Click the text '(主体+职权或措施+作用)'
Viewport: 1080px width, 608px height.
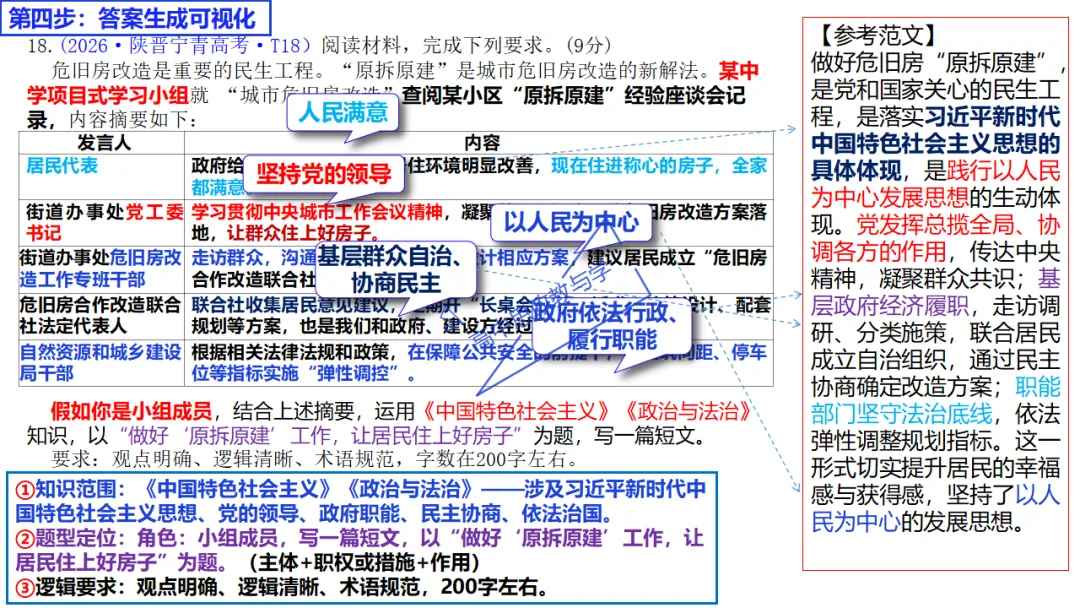coord(364,563)
